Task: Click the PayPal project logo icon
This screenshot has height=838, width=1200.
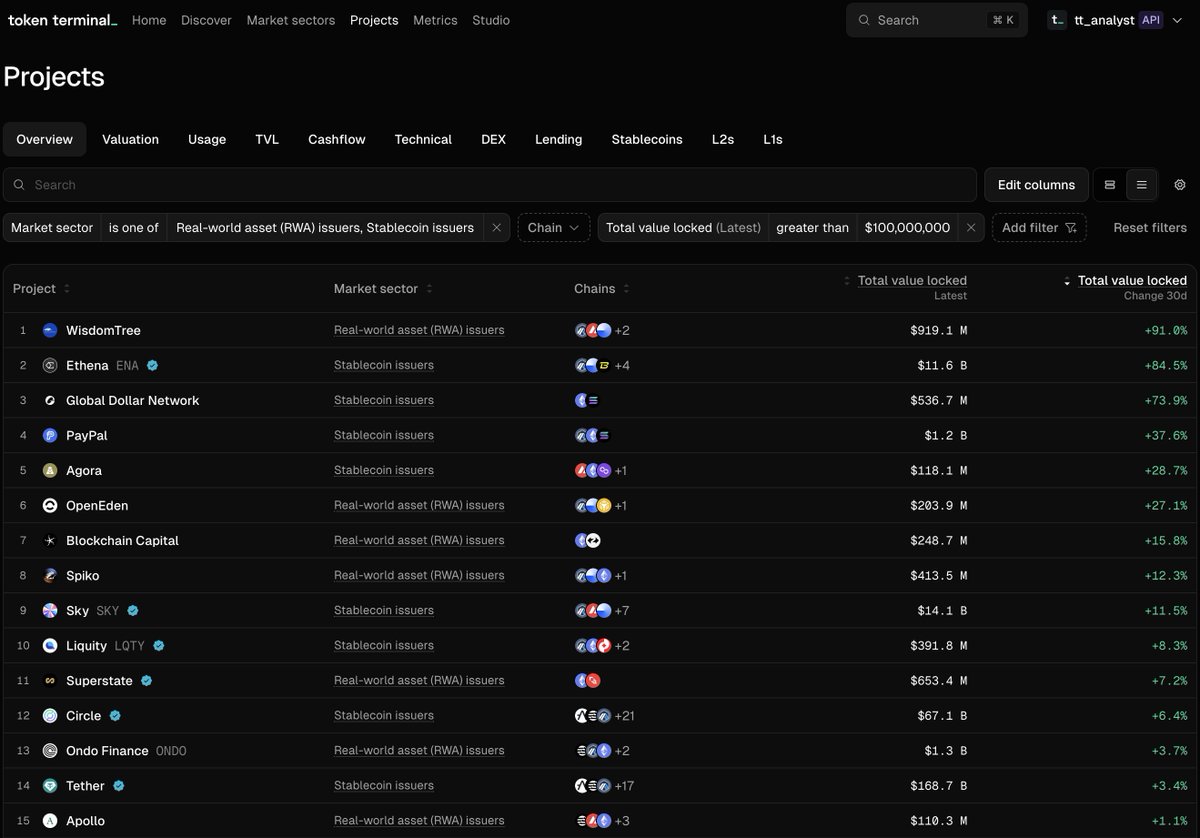Action: [x=50, y=435]
